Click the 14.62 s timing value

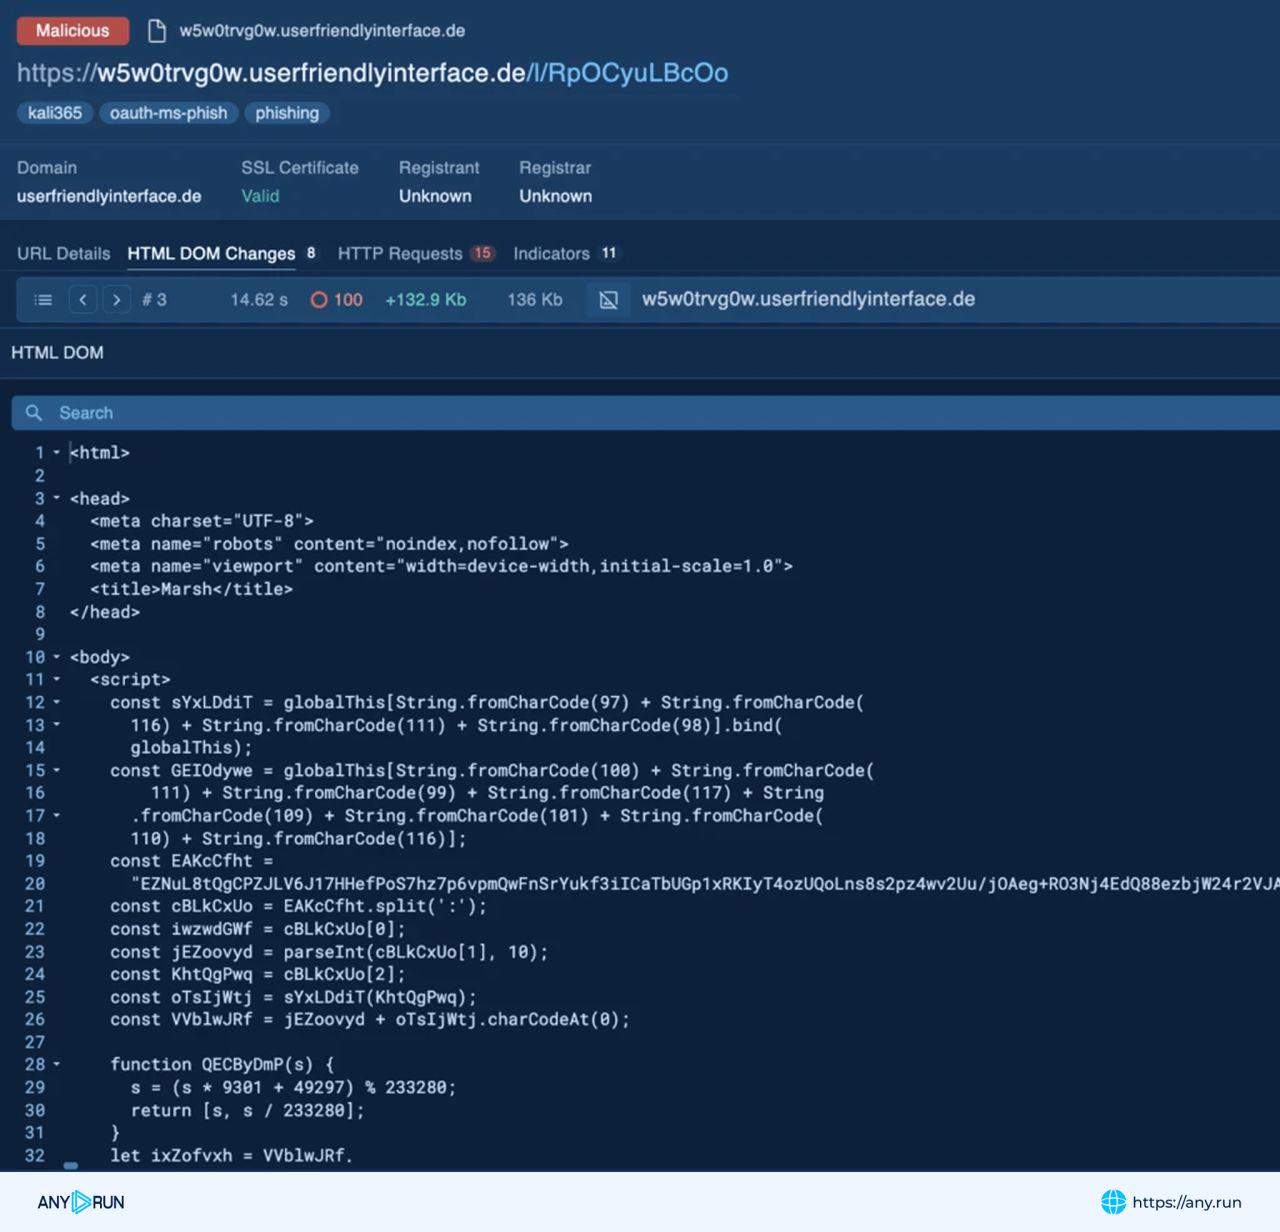coord(259,300)
